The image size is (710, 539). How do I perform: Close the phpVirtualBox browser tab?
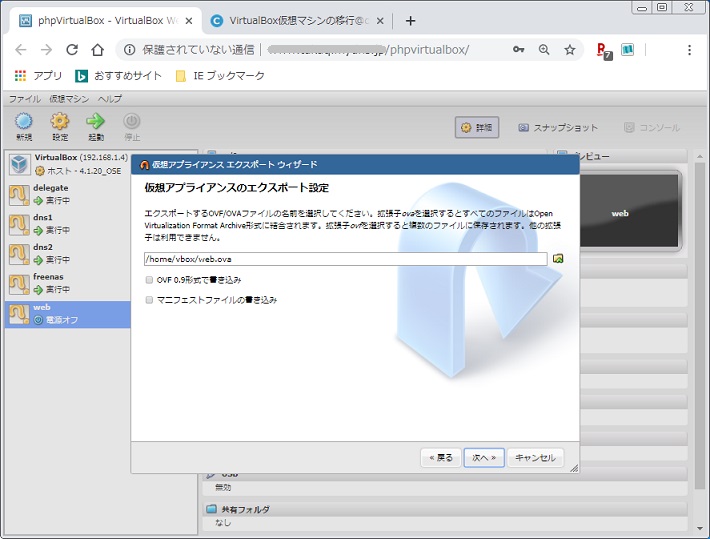pos(189,21)
